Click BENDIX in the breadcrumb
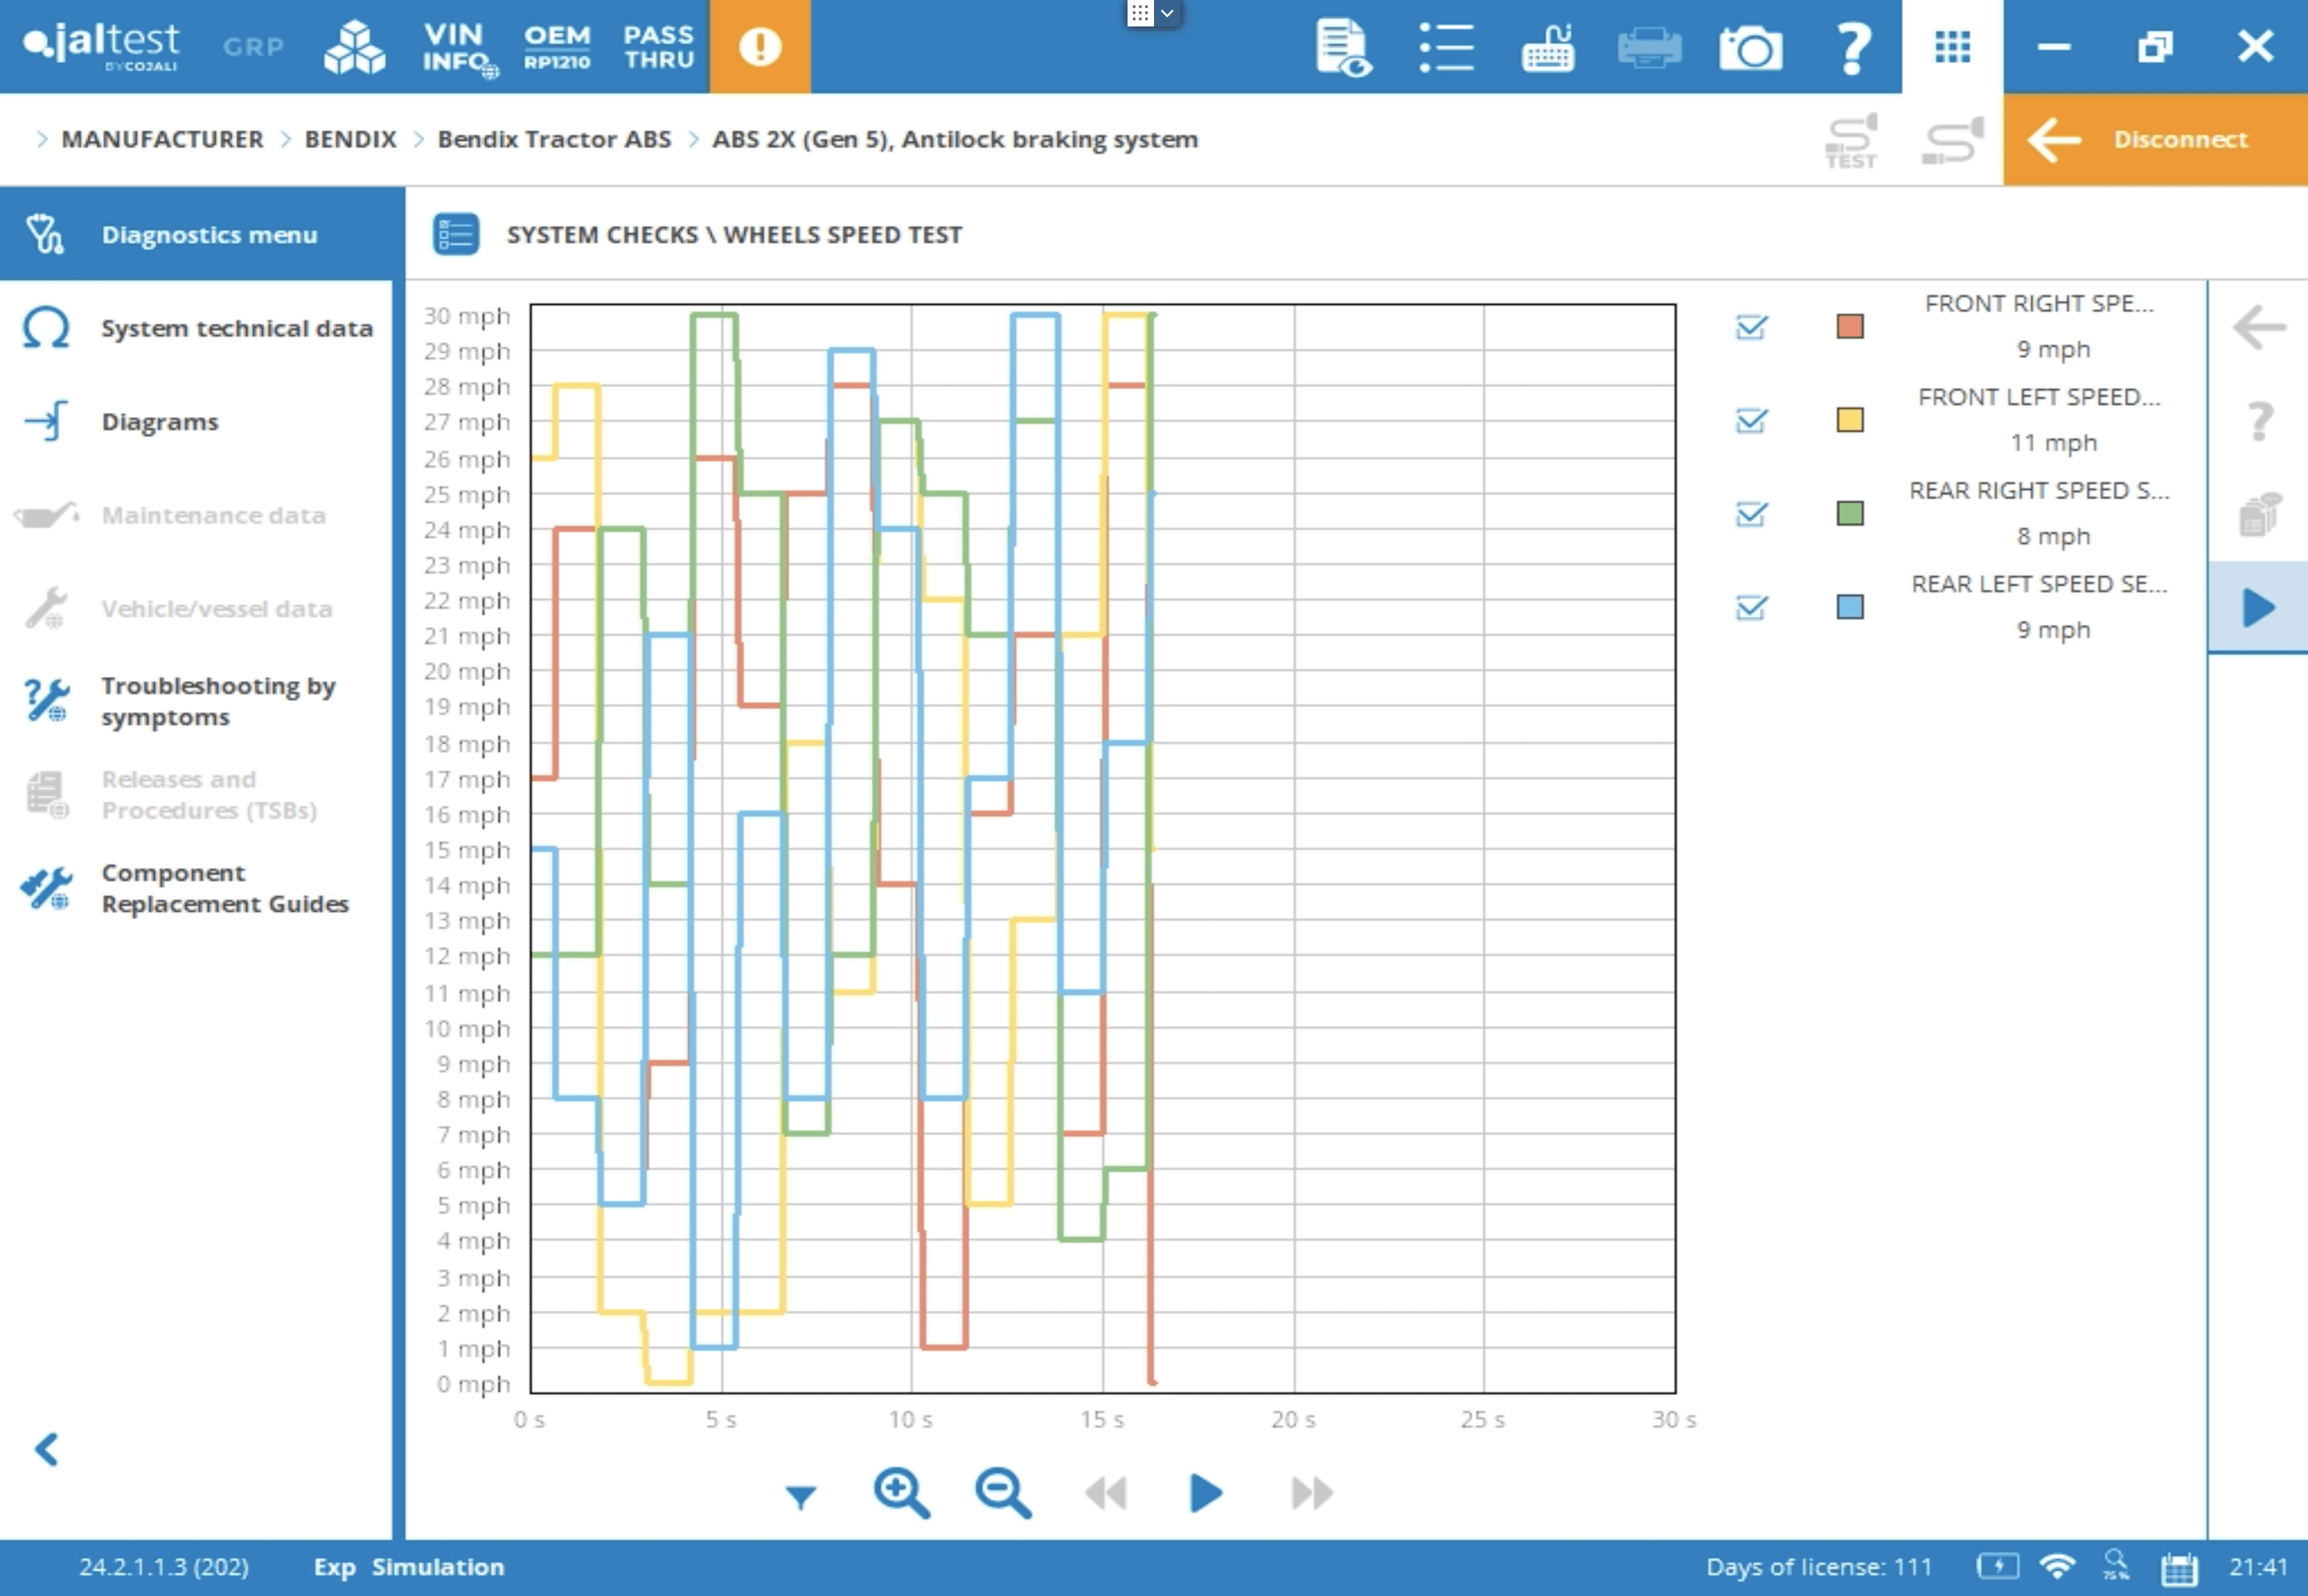2308x1596 pixels. [x=350, y=139]
